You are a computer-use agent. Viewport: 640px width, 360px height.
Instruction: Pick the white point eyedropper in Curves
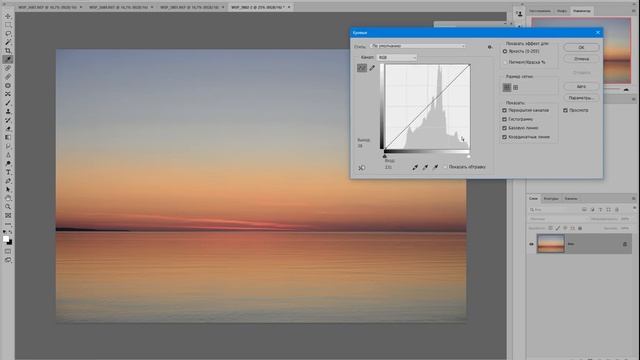tap(436, 167)
